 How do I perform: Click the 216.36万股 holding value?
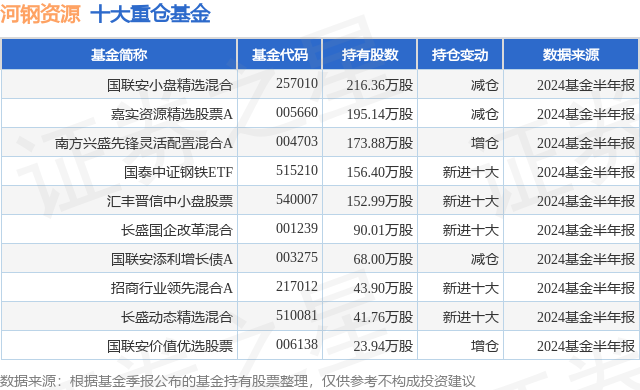tap(380, 85)
